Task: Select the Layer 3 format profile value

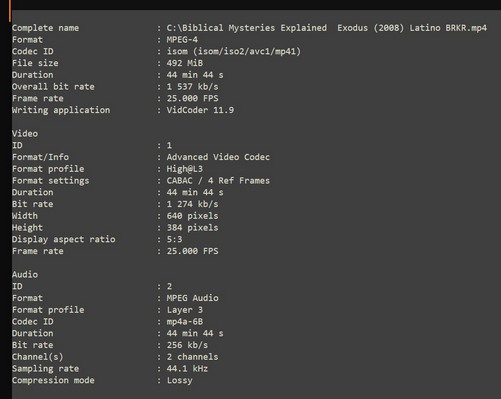Action: [x=185, y=310]
